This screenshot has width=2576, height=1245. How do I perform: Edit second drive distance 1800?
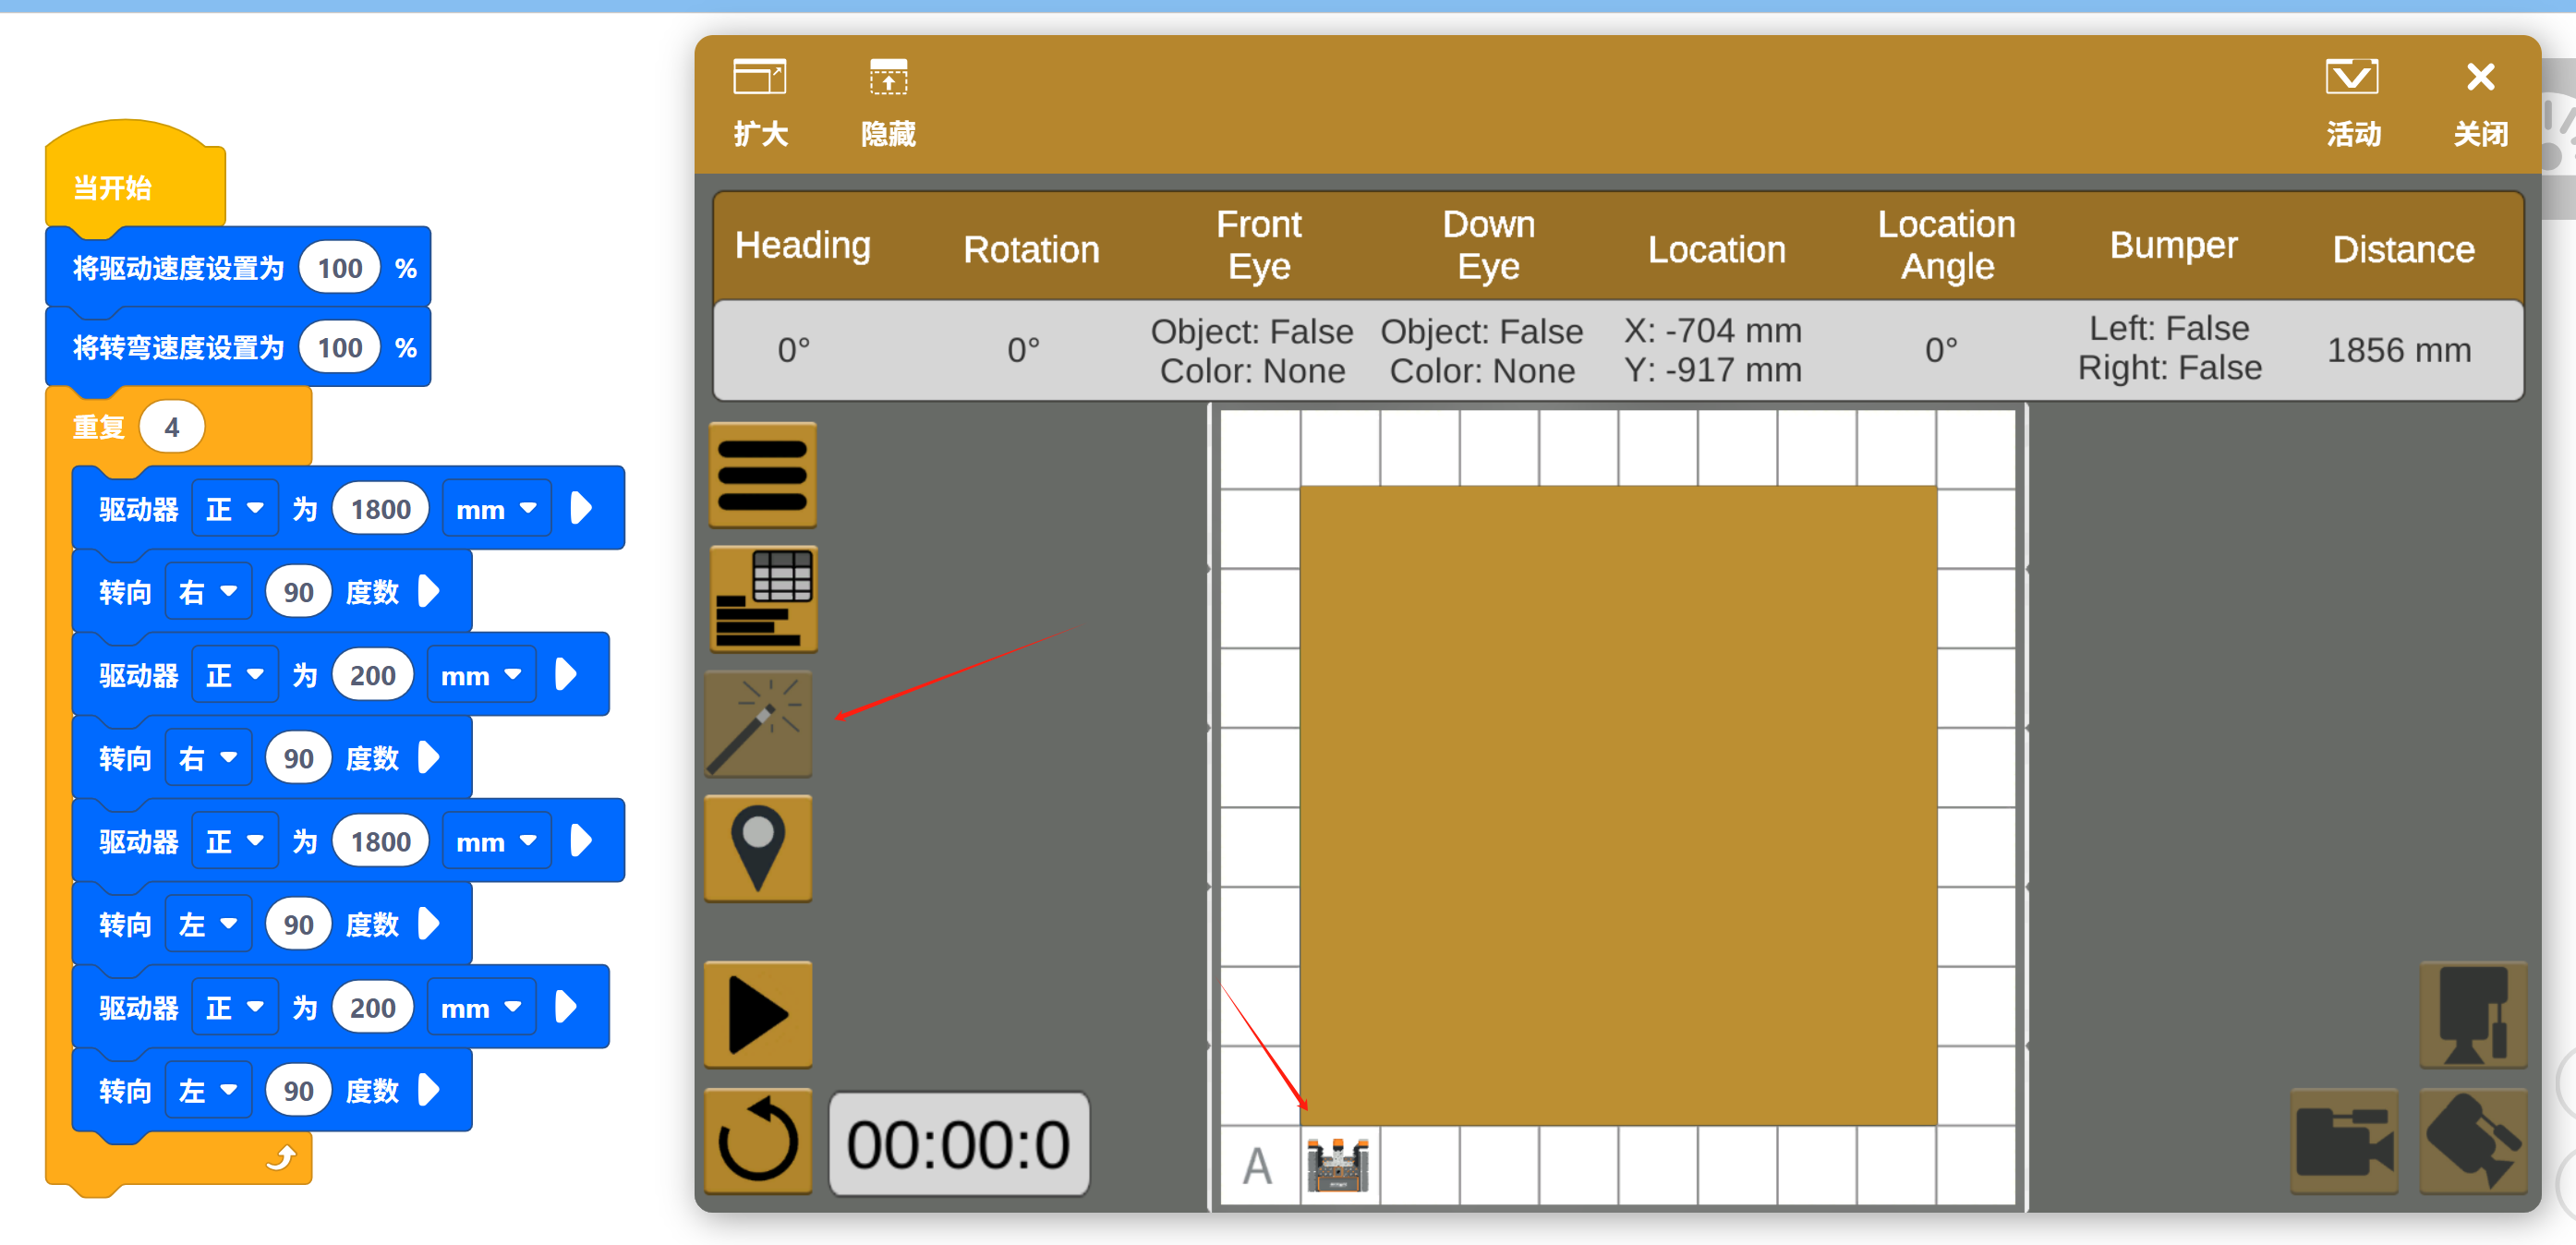[380, 841]
